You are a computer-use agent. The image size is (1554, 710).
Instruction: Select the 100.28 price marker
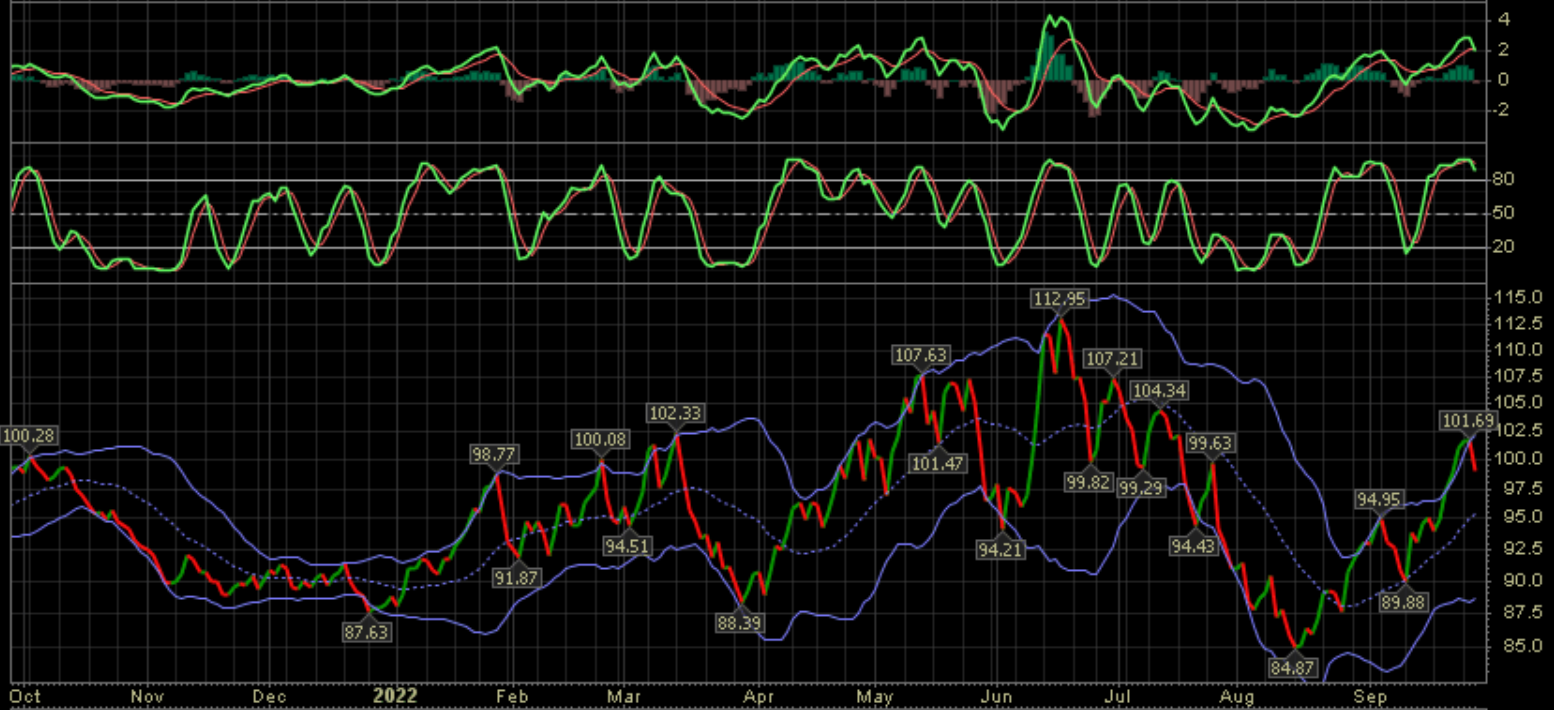(27, 436)
